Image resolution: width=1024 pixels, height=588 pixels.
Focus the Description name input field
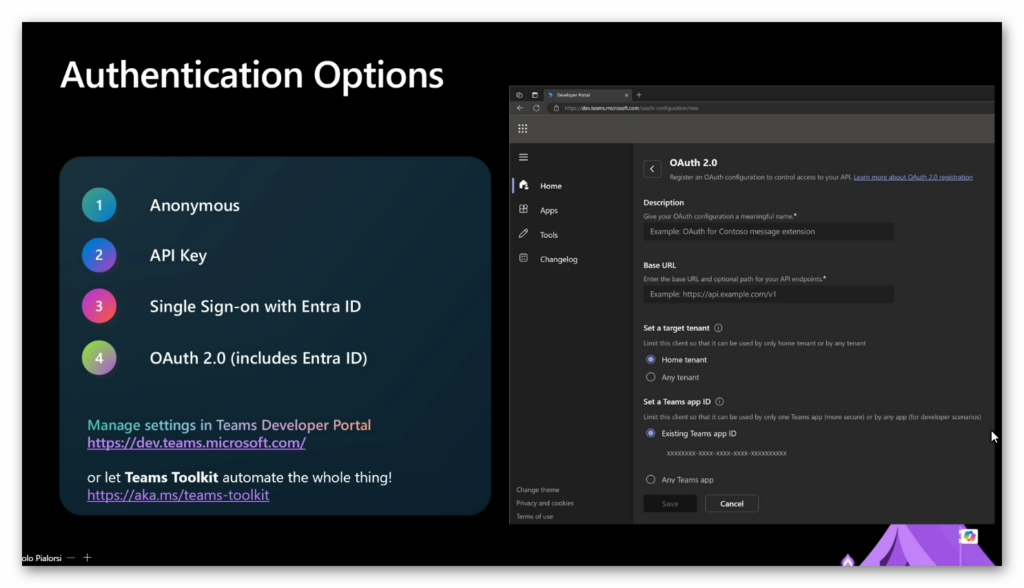[768, 231]
